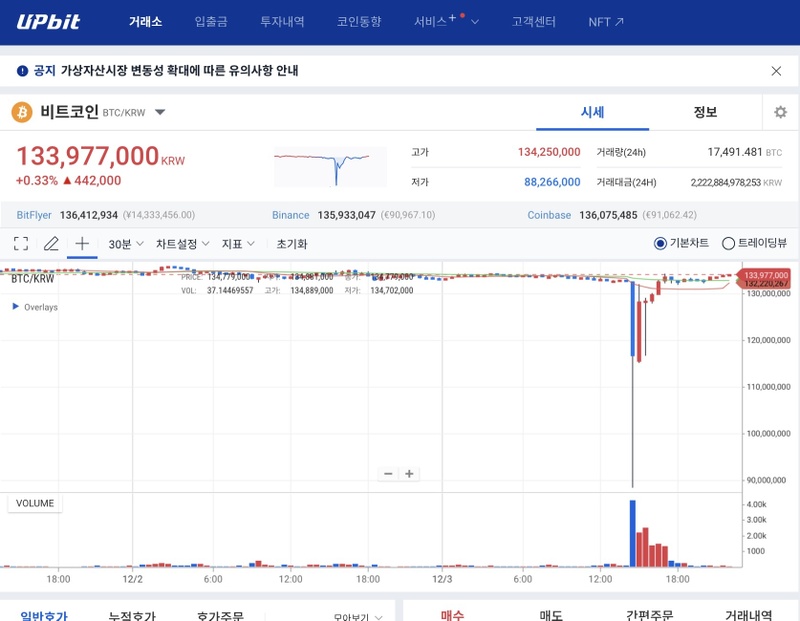This screenshot has width=800, height=621.
Task: Open the 30분 interval dropdown
Action: tap(126, 244)
